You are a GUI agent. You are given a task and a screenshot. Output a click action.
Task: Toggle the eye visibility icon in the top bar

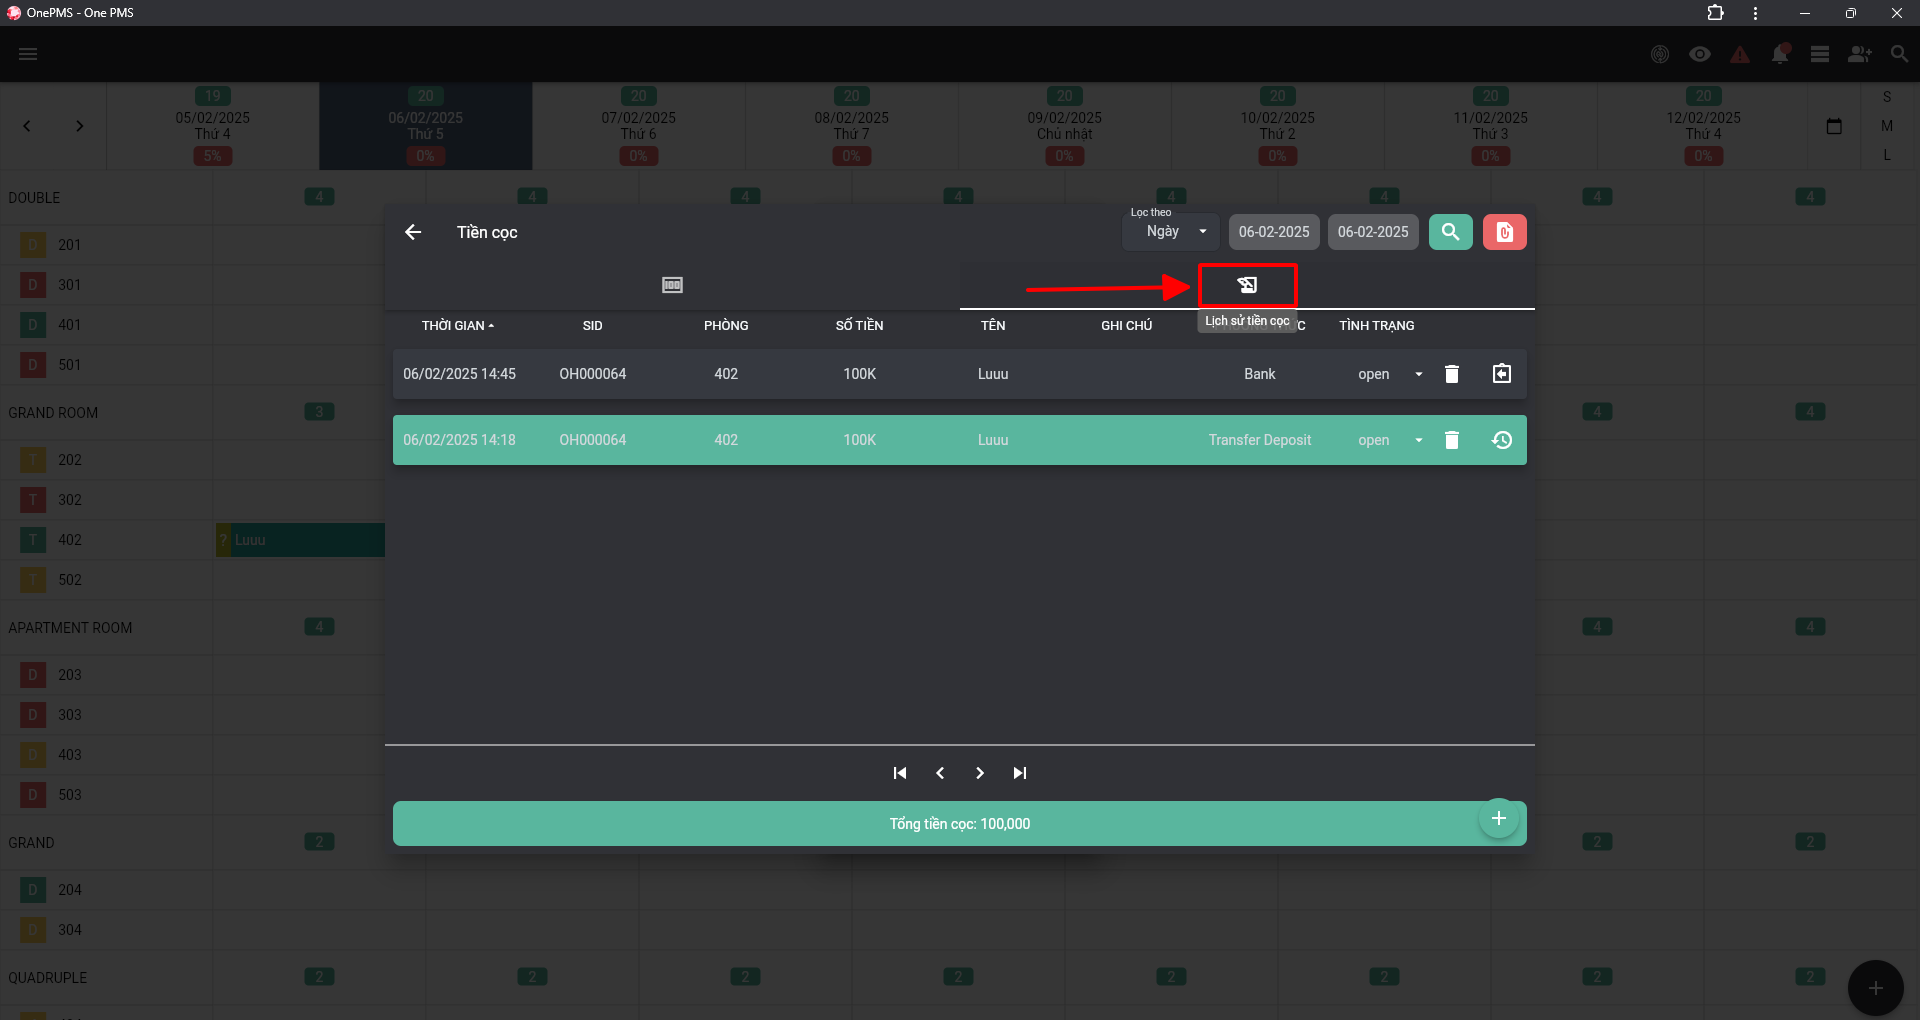pyautogui.click(x=1700, y=54)
